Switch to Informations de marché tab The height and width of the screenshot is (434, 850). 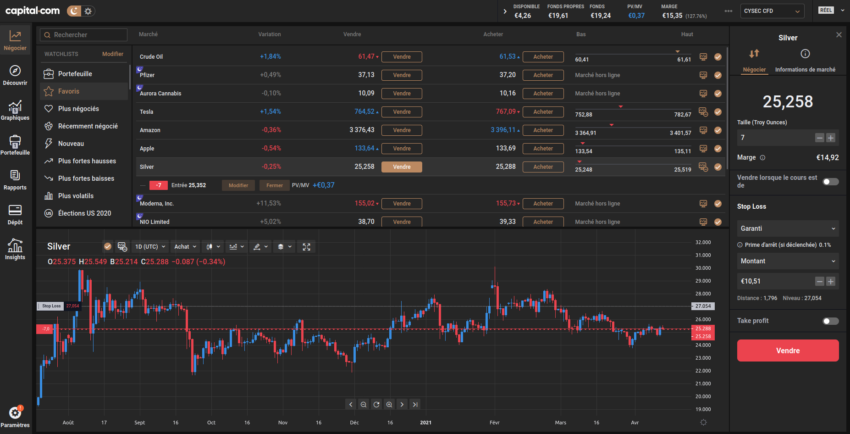click(x=806, y=69)
